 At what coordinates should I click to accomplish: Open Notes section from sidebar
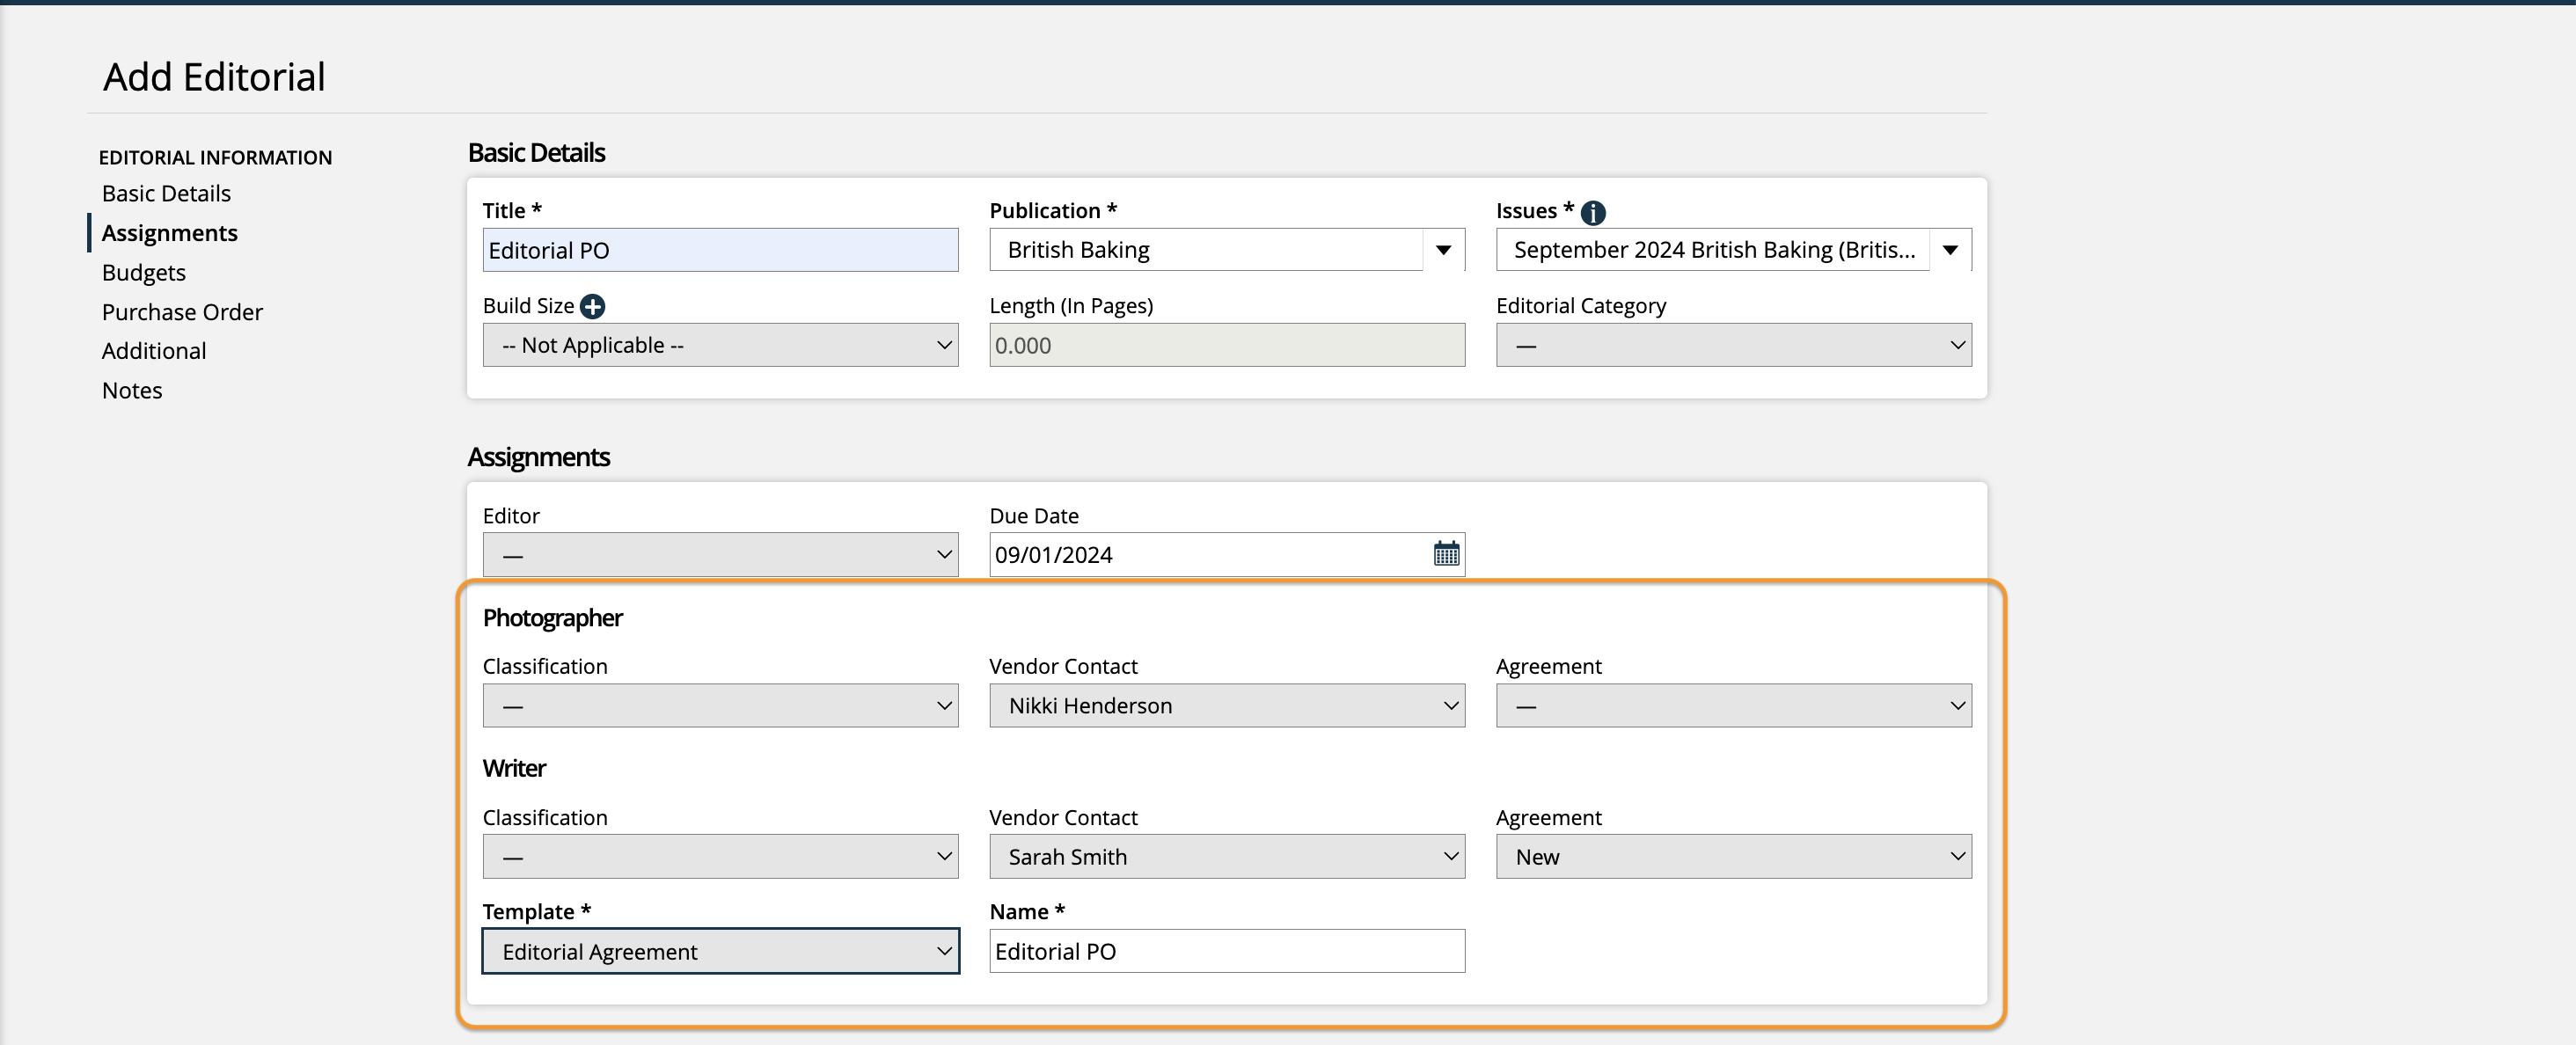tap(132, 391)
